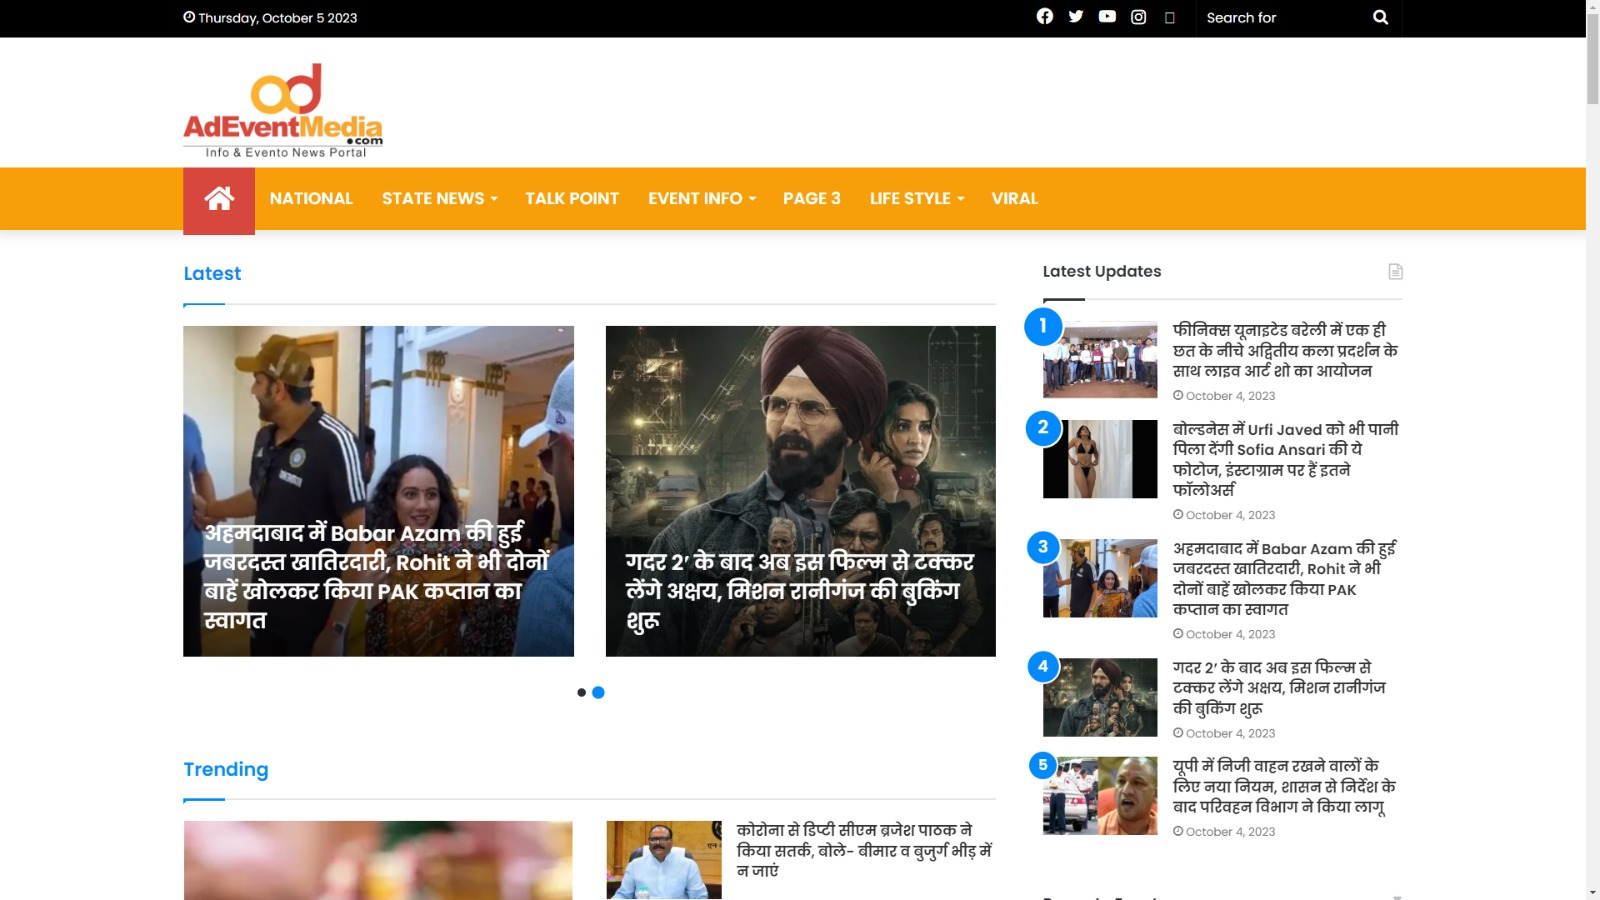
Task: Select the first slider dot
Action: pyautogui.click(x=581, y=692)
